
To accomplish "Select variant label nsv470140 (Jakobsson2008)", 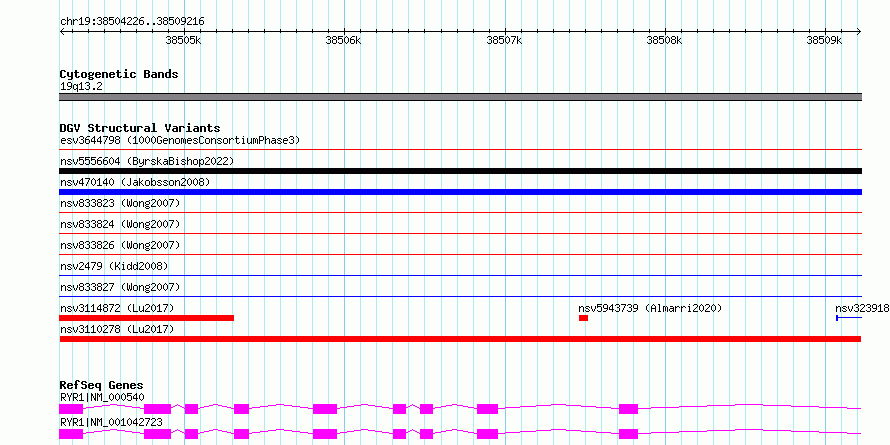I will click(135, 182).
